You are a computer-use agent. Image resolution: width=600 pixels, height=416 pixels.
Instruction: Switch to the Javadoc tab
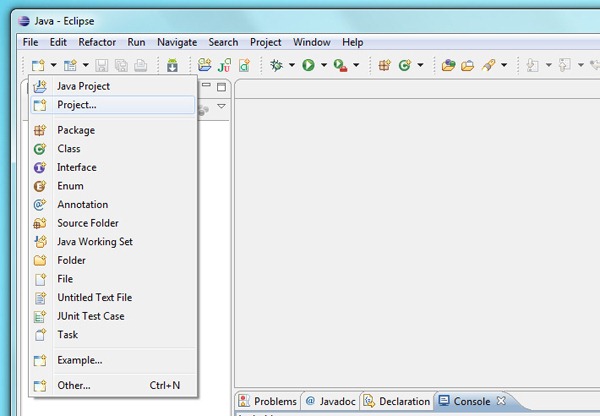(x=331, y=401)
